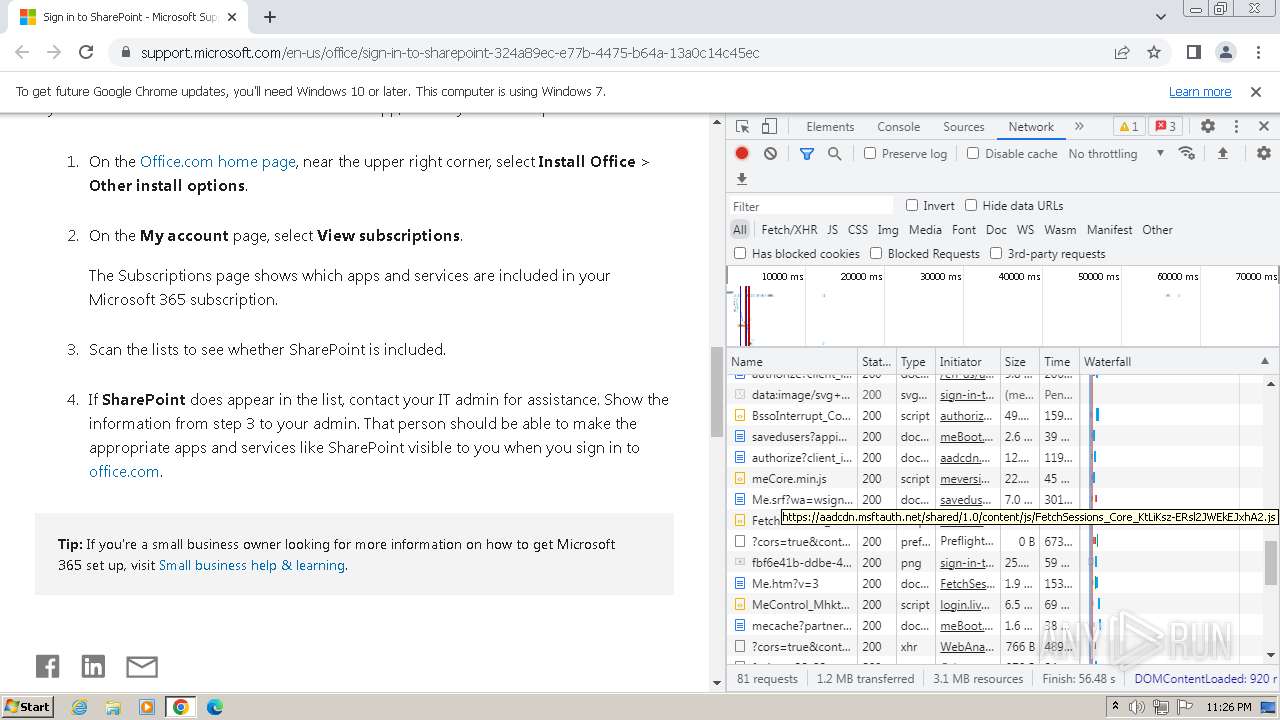Switch to the Elements tab
The height and width of the screenshot is (720, 1280).
pyautogui.click(x=830, y=127)
